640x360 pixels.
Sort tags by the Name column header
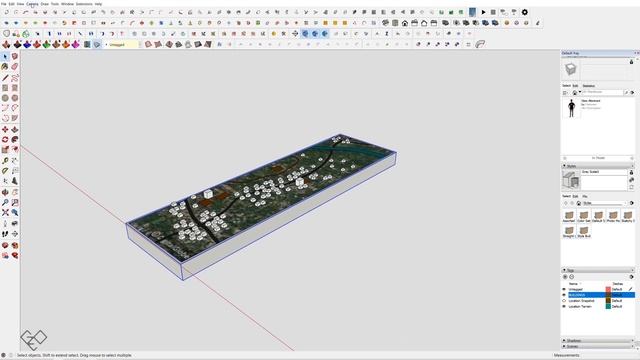click(573, 284)
